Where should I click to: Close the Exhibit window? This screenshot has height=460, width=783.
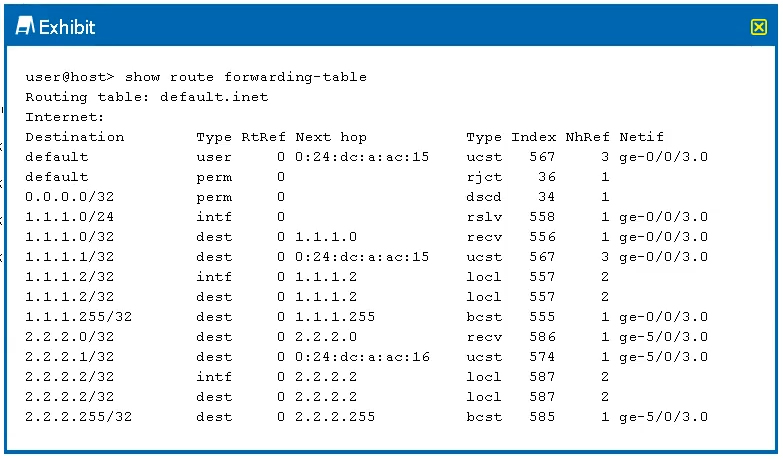758,26
